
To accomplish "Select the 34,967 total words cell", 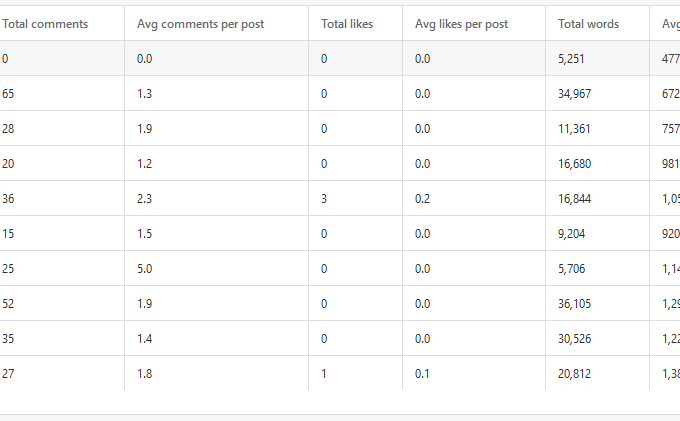I will click(575, 94).
